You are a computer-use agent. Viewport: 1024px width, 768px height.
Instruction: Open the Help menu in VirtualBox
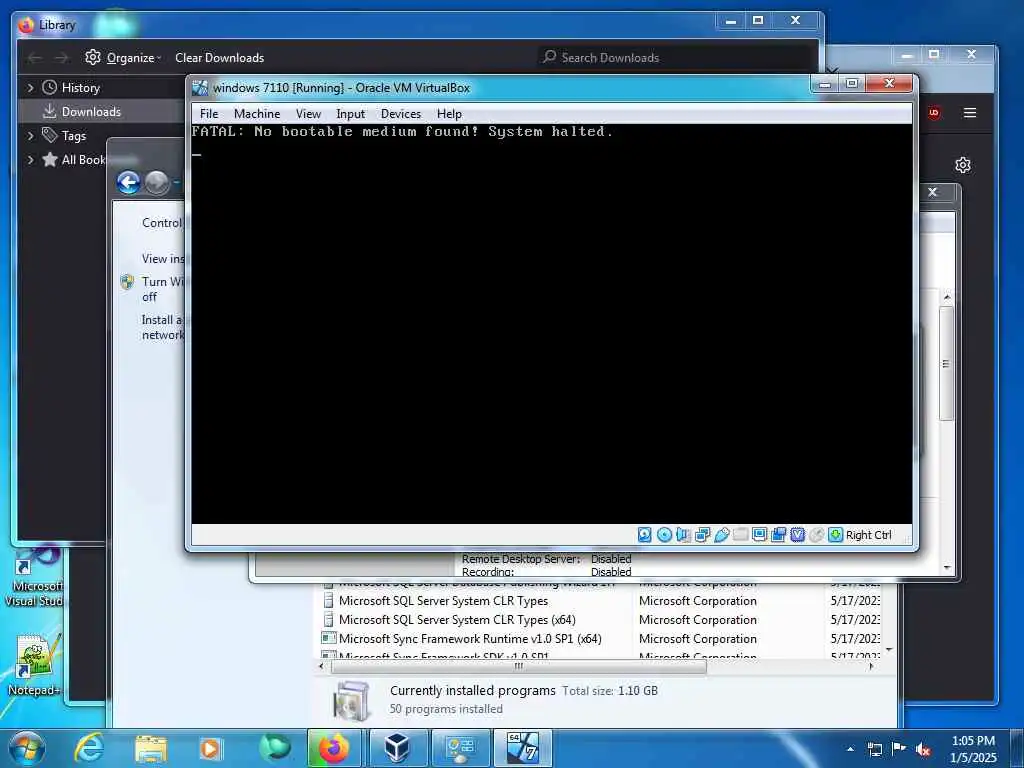tap(449, 114)
